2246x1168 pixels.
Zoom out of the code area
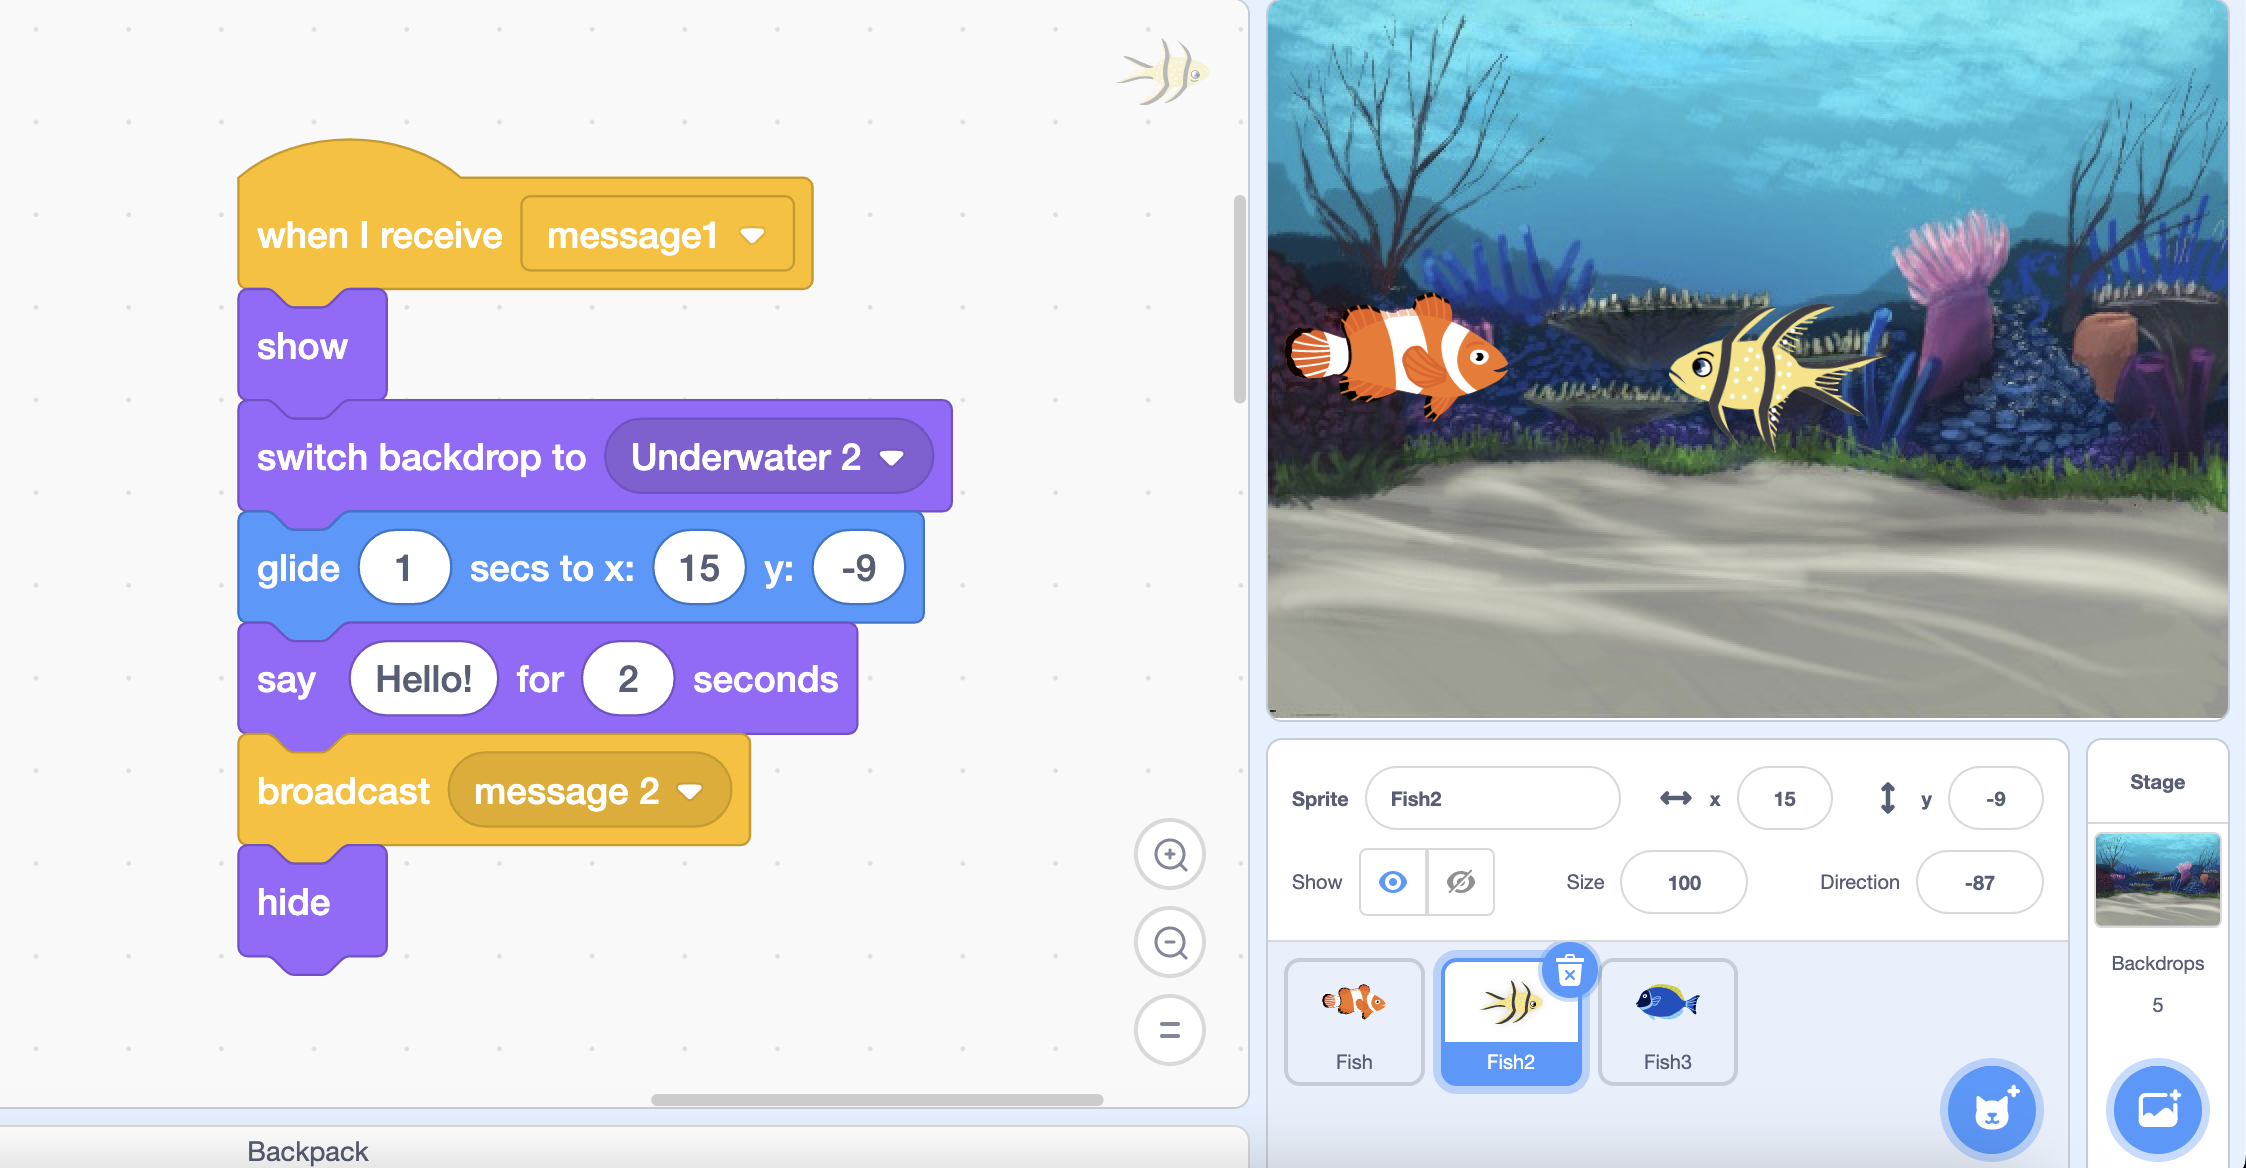(1170, 942)
